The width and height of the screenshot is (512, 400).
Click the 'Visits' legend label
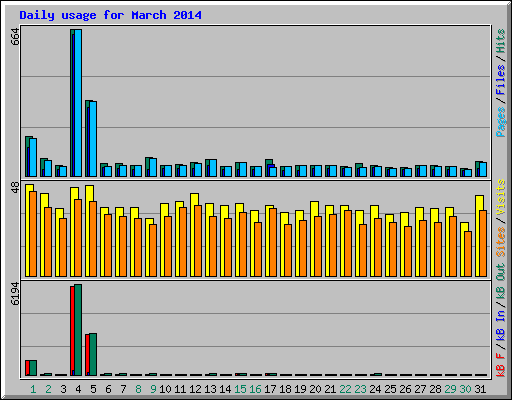[x=501, y=197]
